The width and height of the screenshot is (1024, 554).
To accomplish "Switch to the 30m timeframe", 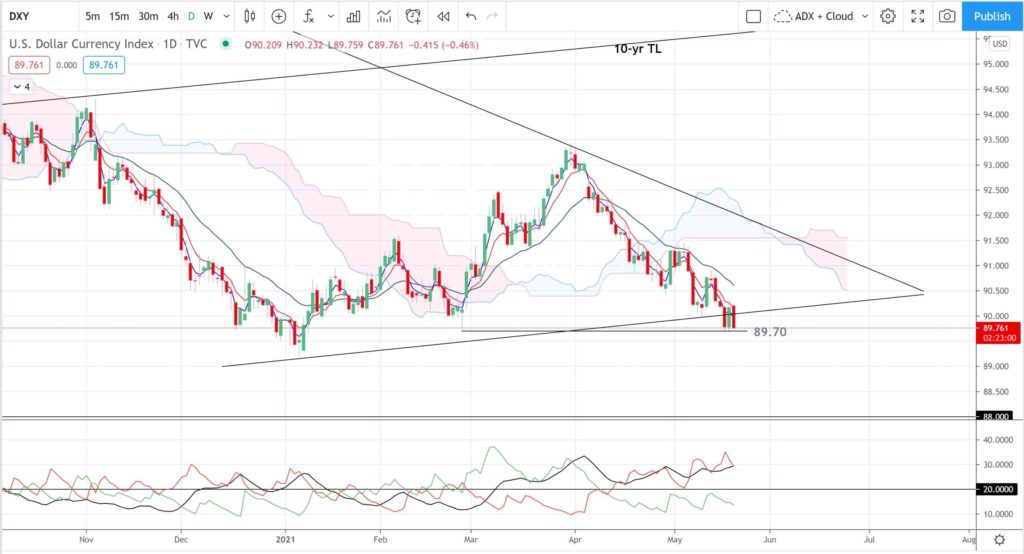I will [148, 16].
